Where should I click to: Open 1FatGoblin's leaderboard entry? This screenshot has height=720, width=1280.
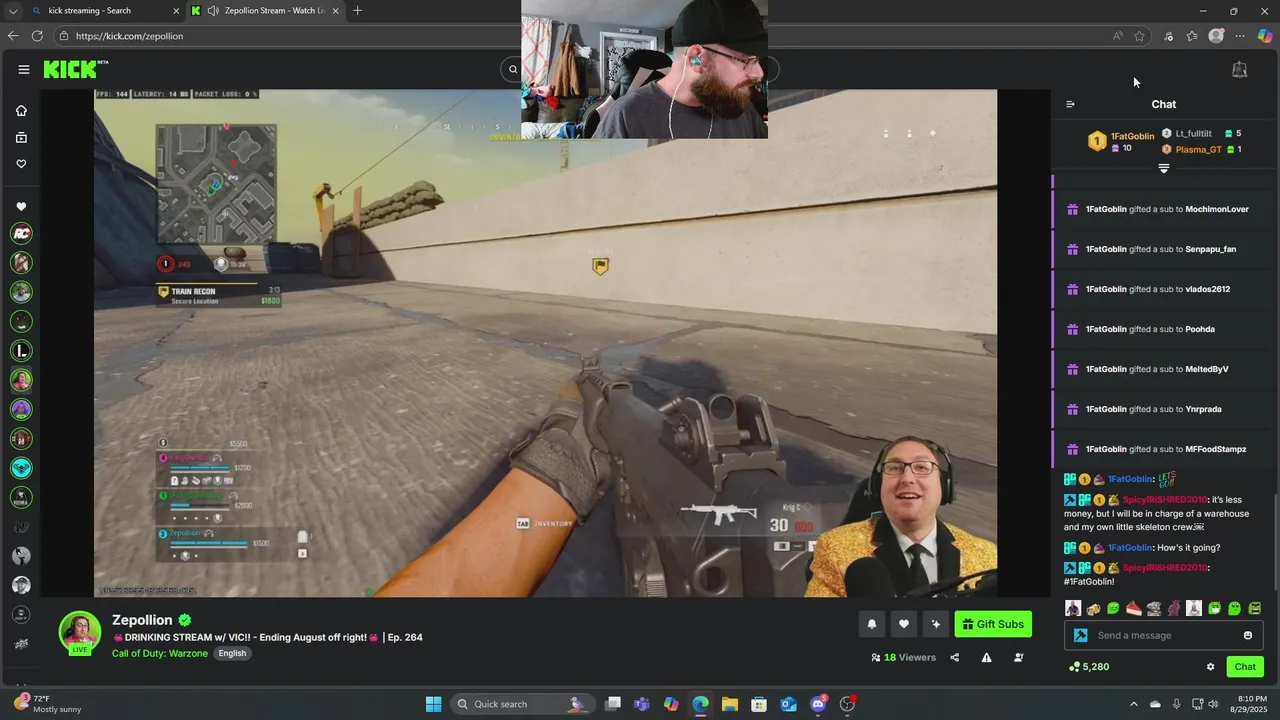click(1121, 141)
